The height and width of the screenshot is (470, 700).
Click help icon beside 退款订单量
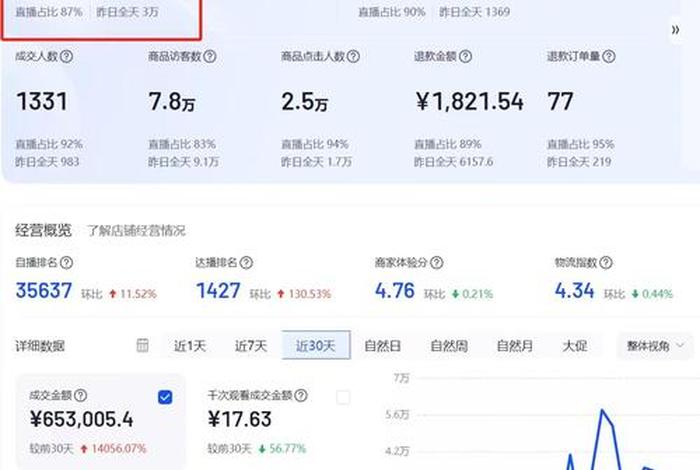(x=608, y=56)
